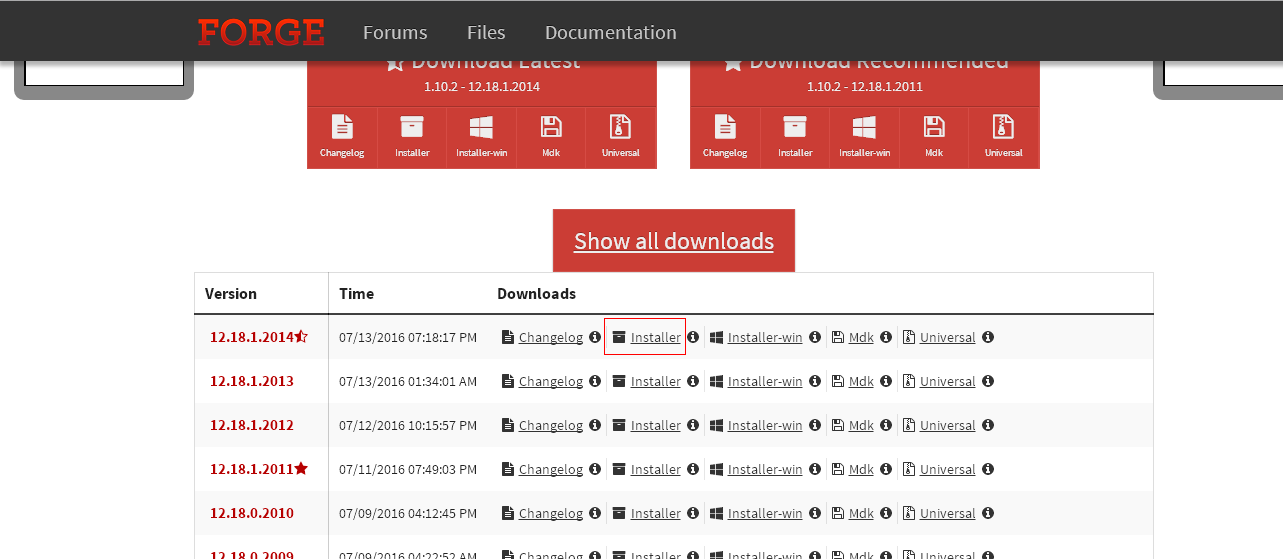
Task: Click the FORGE logo
Action: coord(261,32)
